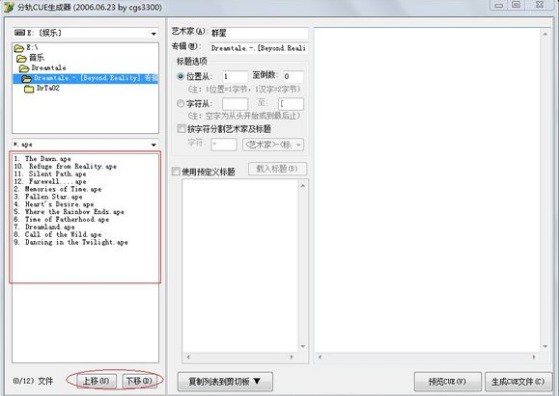Select the DrTa02 folder
The height and width of the screenshot is (396, 560).
pyautogui.click(x=48, y=88)
